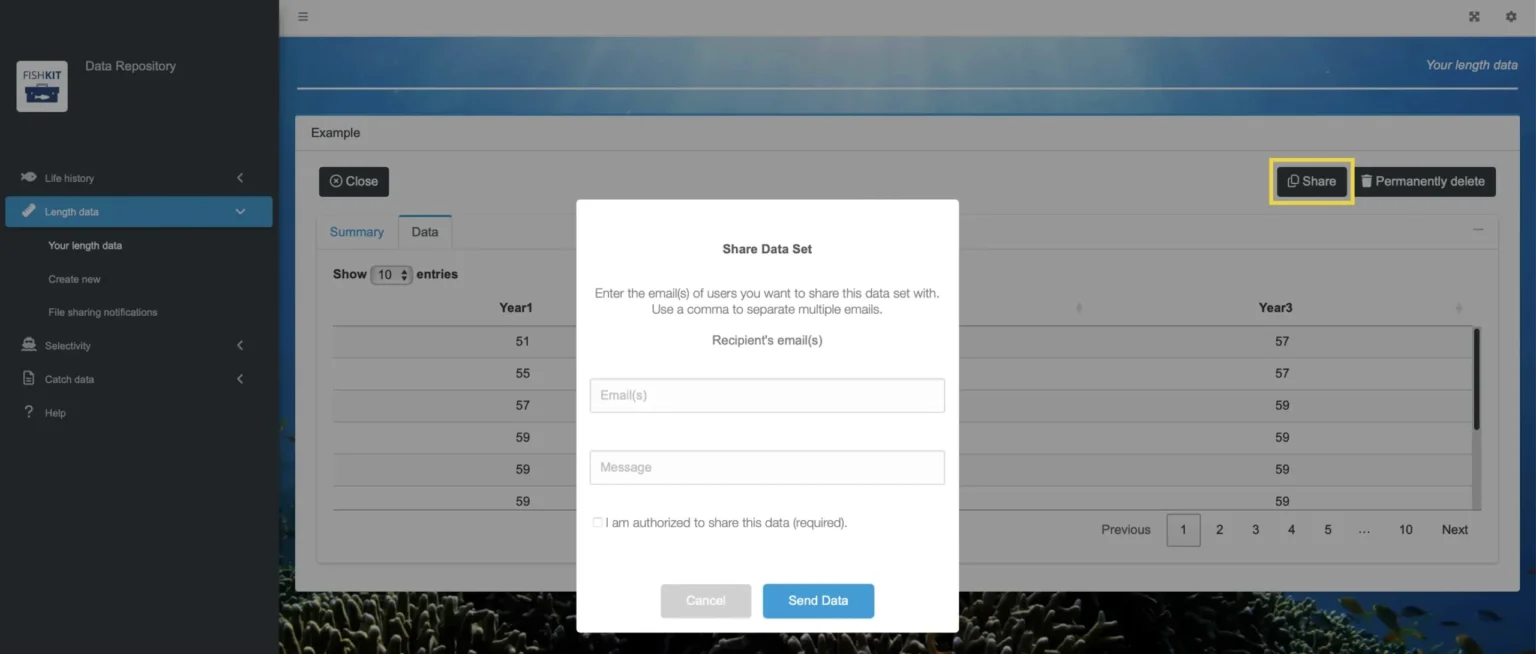Click the table vertical scrollbar
Image resolution: width=1536 pixels, height=654 pixels.
click(x=1476, y=379)
